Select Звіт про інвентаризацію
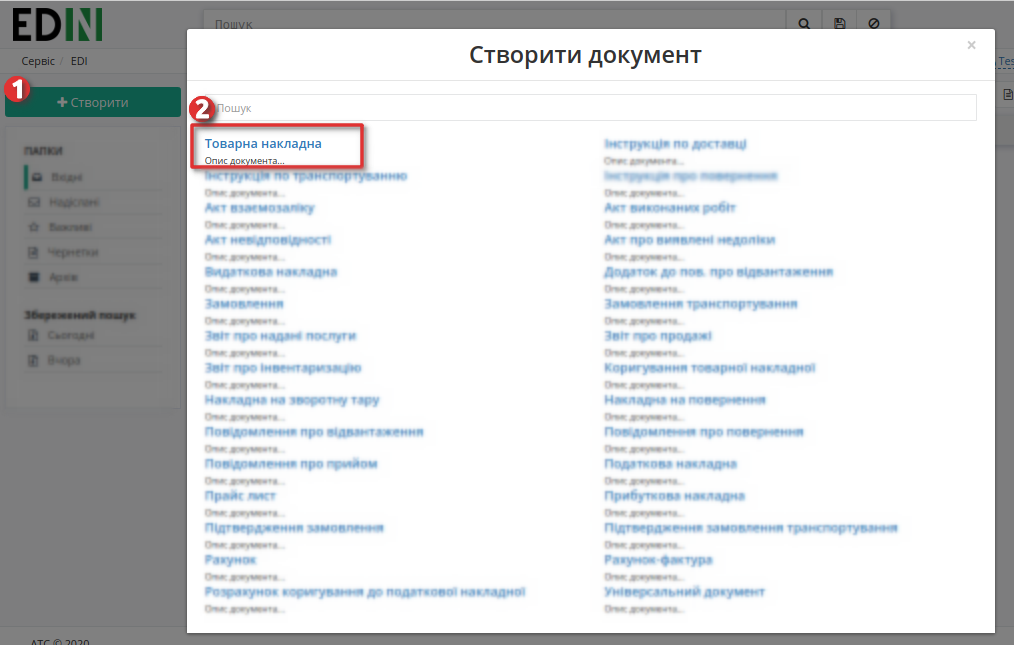Viewport: 1014px width, 645px height. (283, 367)
